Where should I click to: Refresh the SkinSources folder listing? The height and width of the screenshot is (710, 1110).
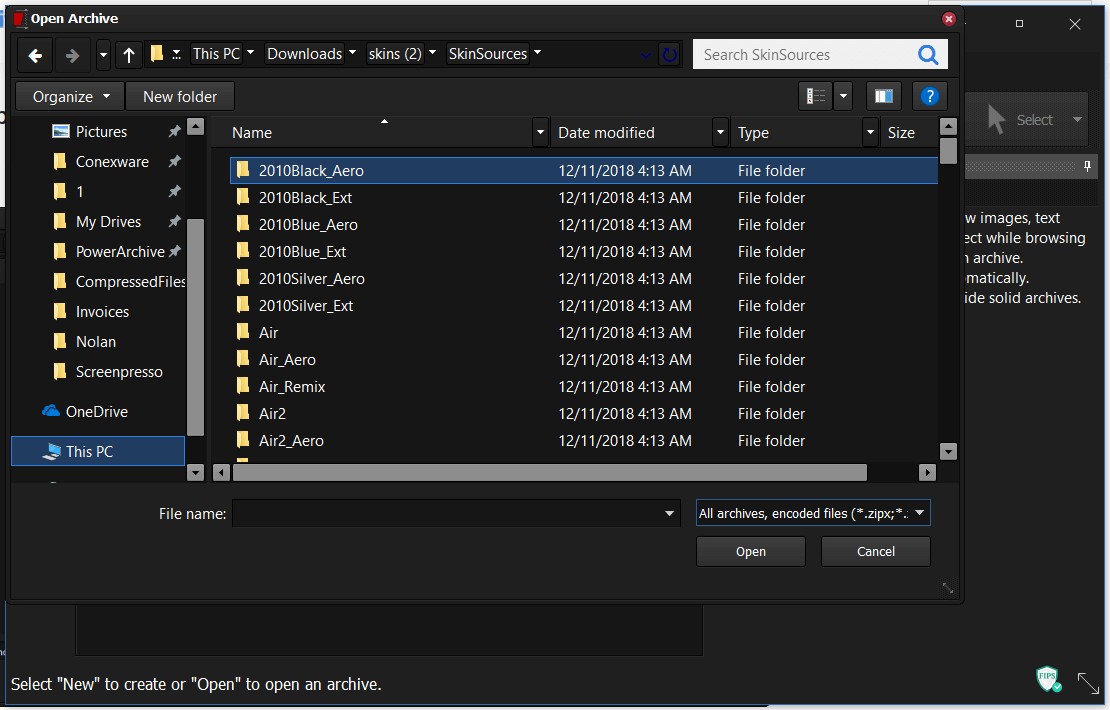pyautogui.click(x=670, y=55)
